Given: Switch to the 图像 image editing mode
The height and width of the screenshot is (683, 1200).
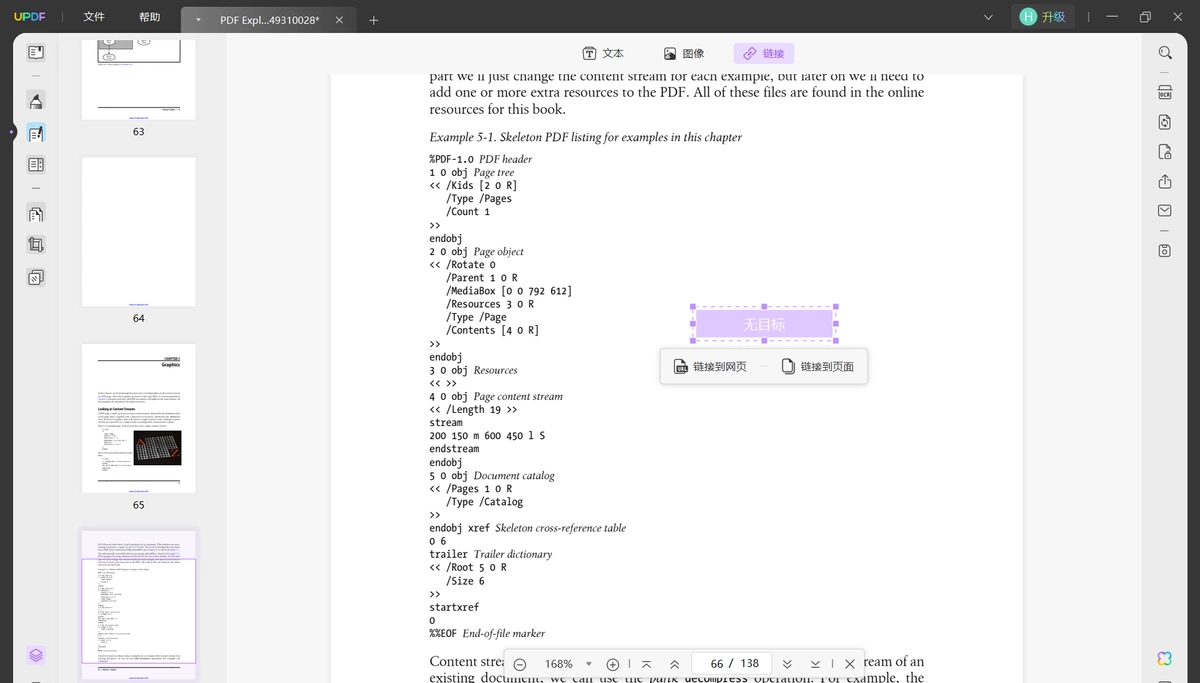Looking at the screenshot, I should click(x=684, y=54).
